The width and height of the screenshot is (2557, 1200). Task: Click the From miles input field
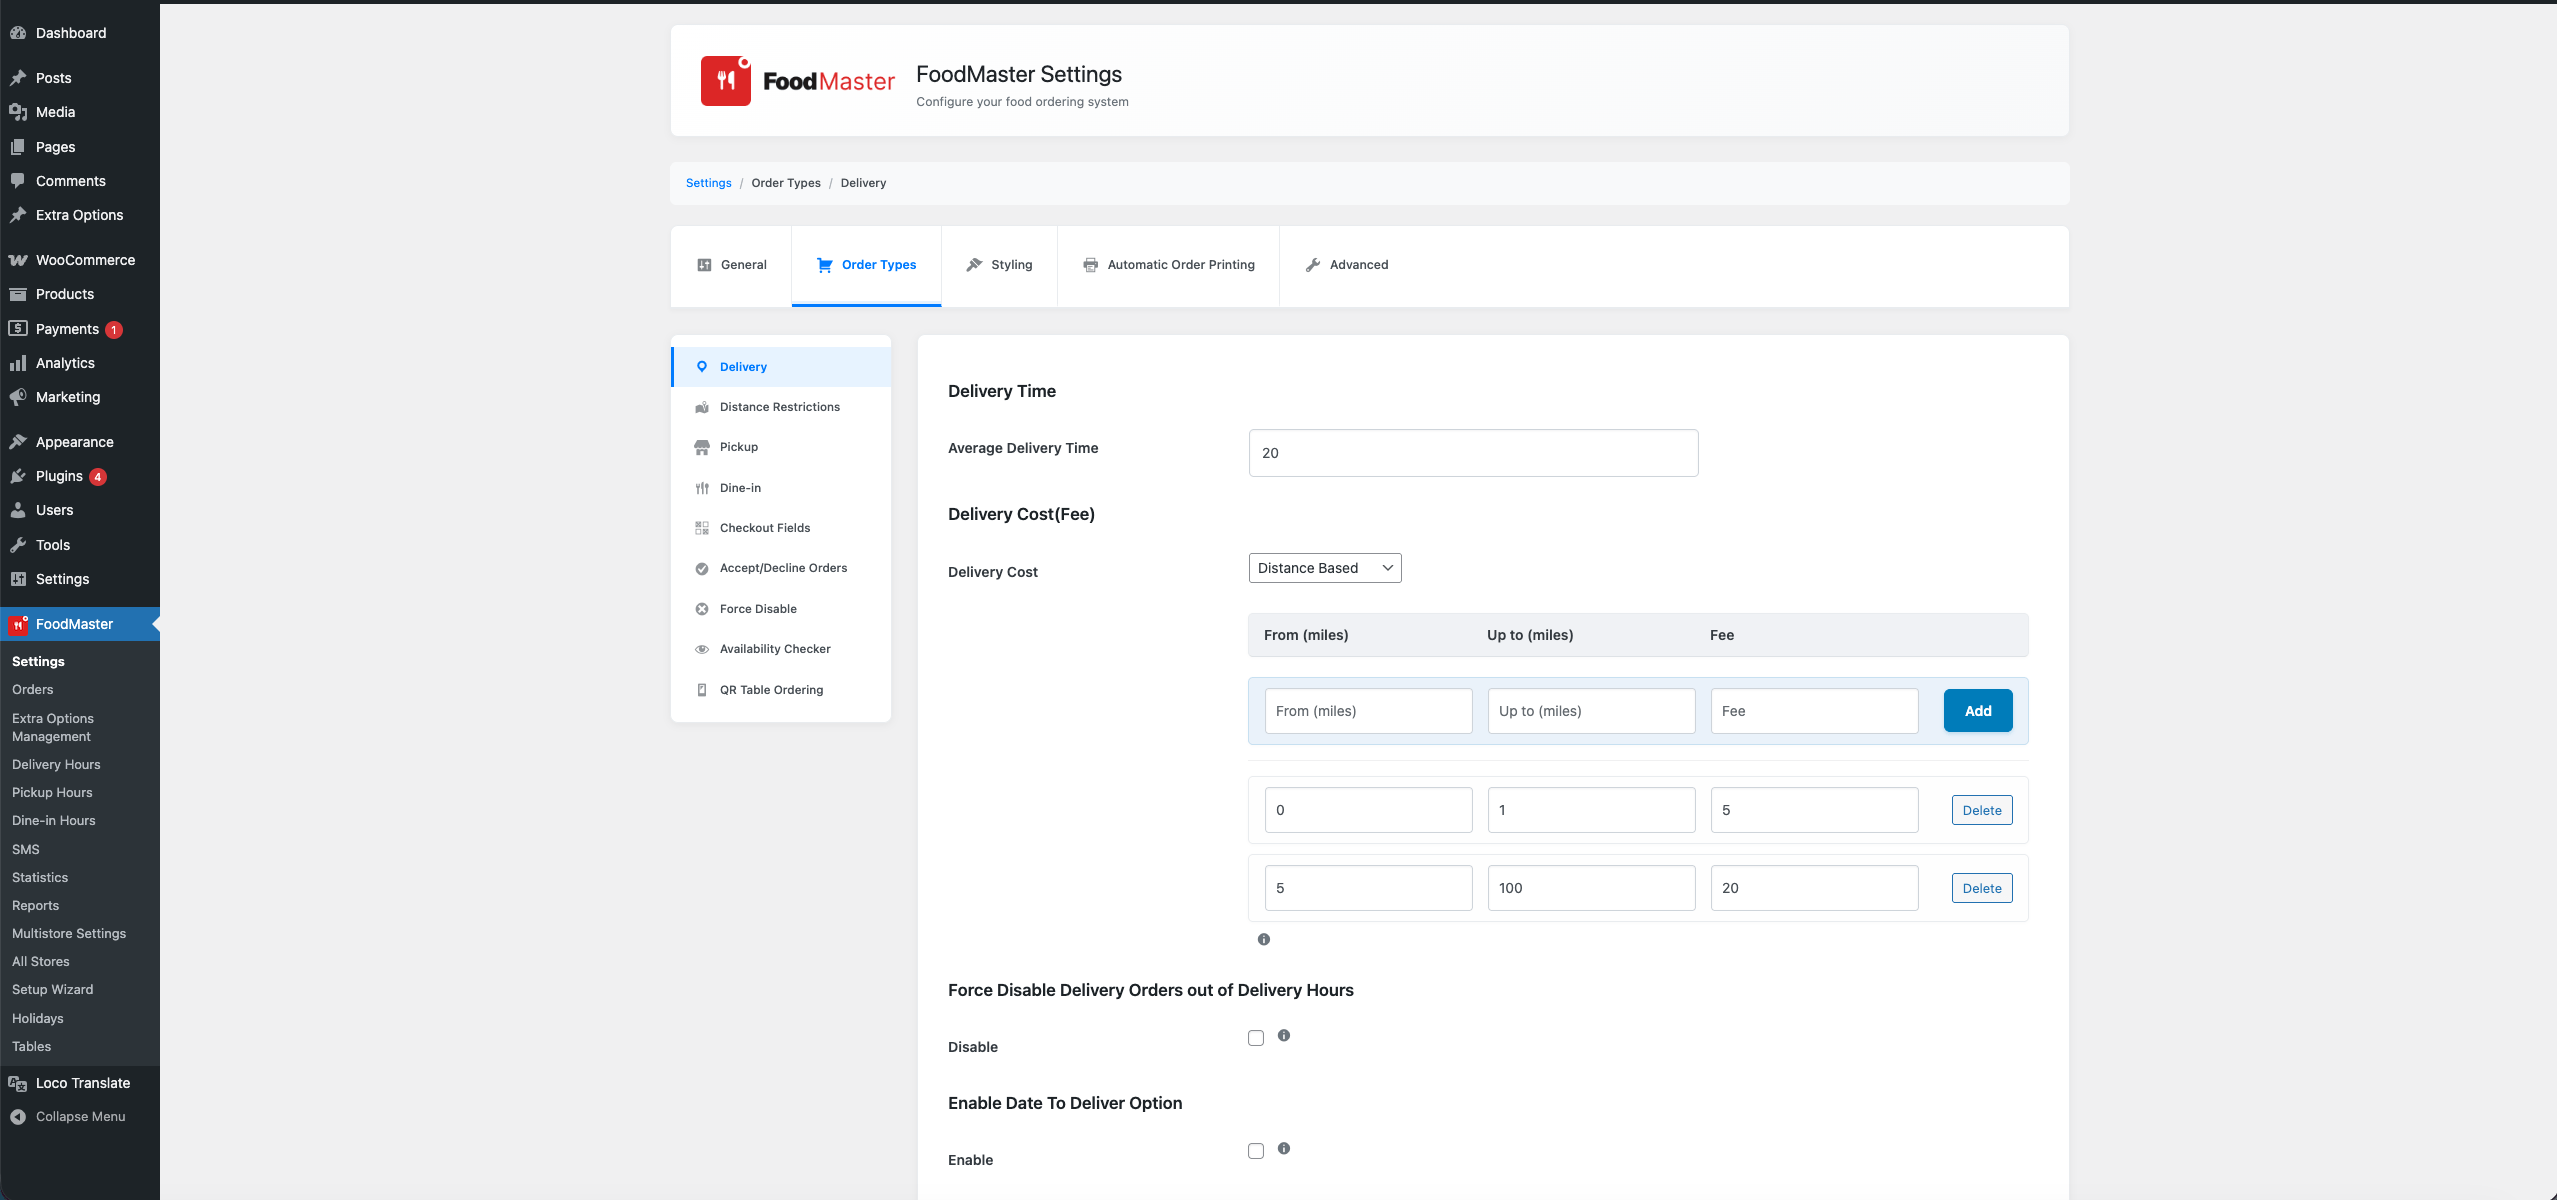(x=1367, y=710)
